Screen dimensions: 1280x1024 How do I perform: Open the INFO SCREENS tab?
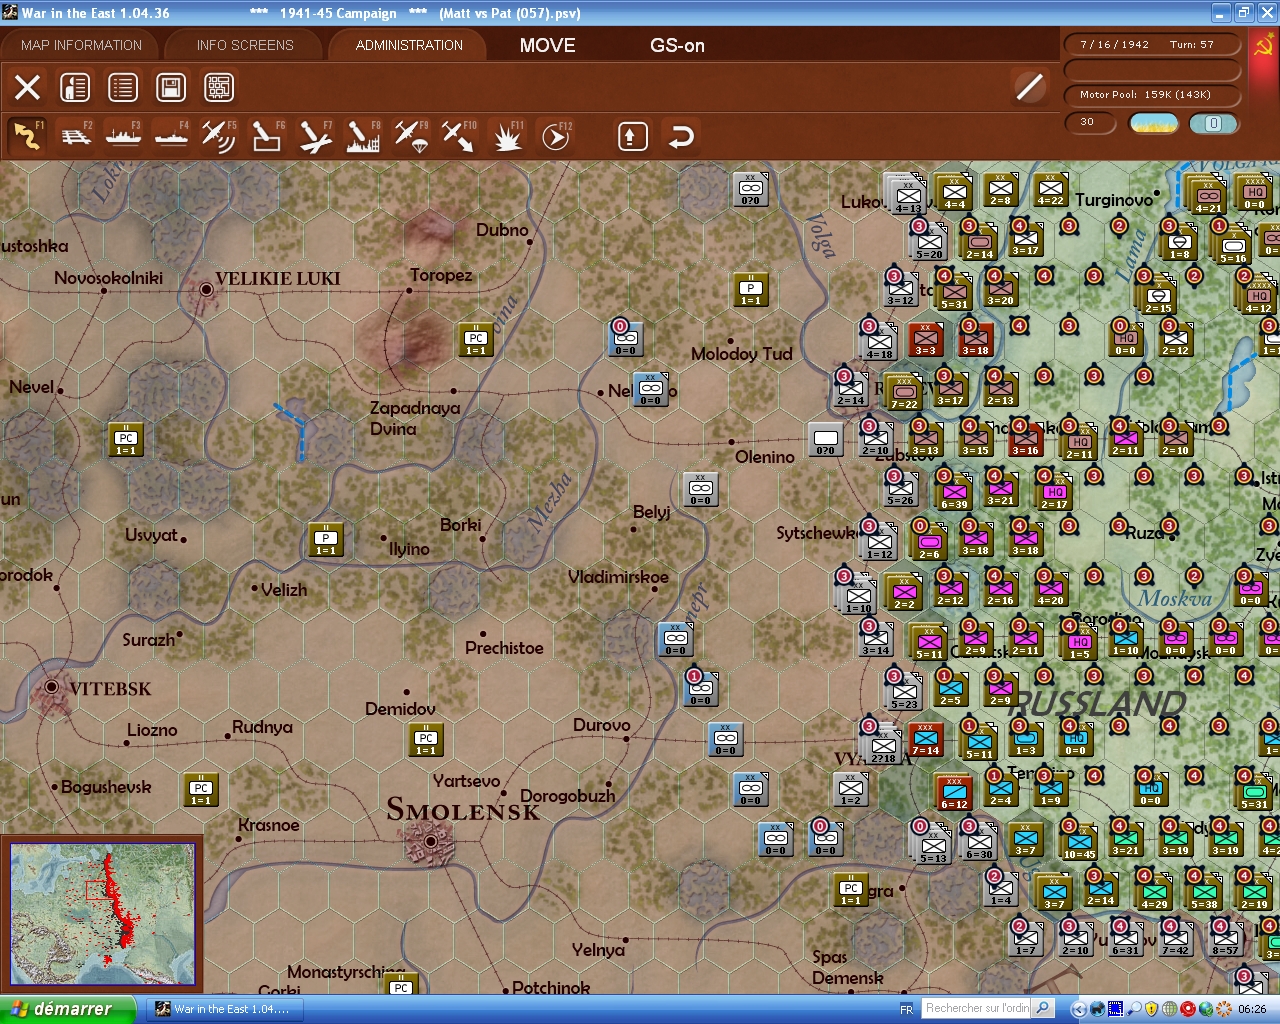(245, 45)
